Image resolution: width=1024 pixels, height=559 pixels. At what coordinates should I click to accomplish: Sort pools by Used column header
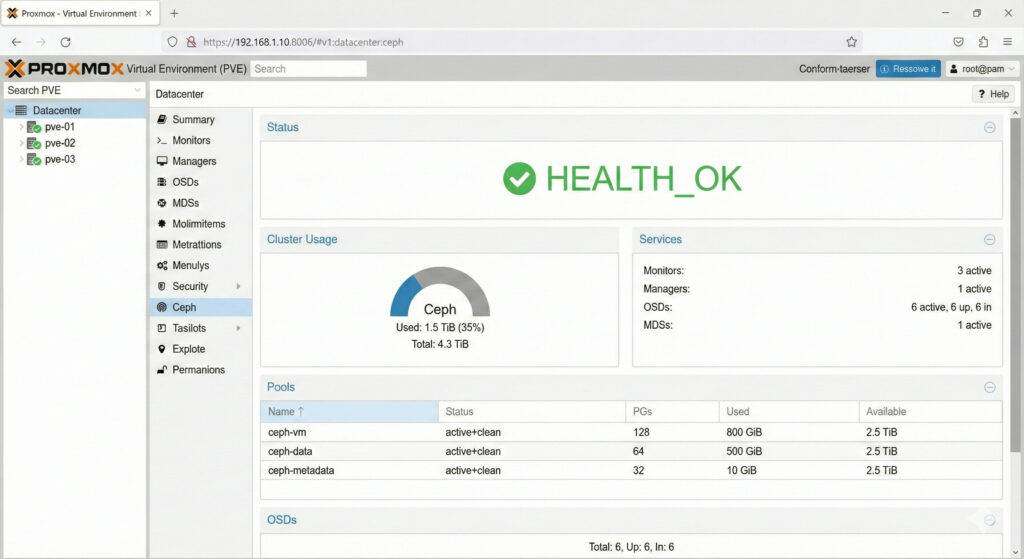(789, 411)
